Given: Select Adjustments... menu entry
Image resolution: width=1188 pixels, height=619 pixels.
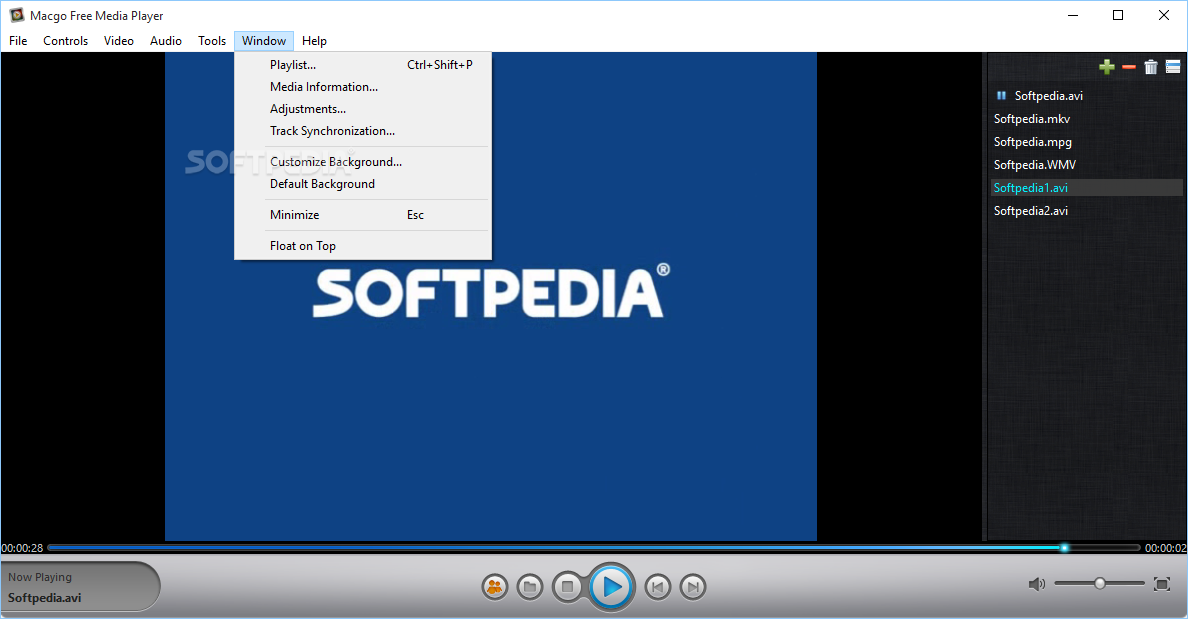Looking at the screenshot, I should pyautogui.click(x=363, y=109).
